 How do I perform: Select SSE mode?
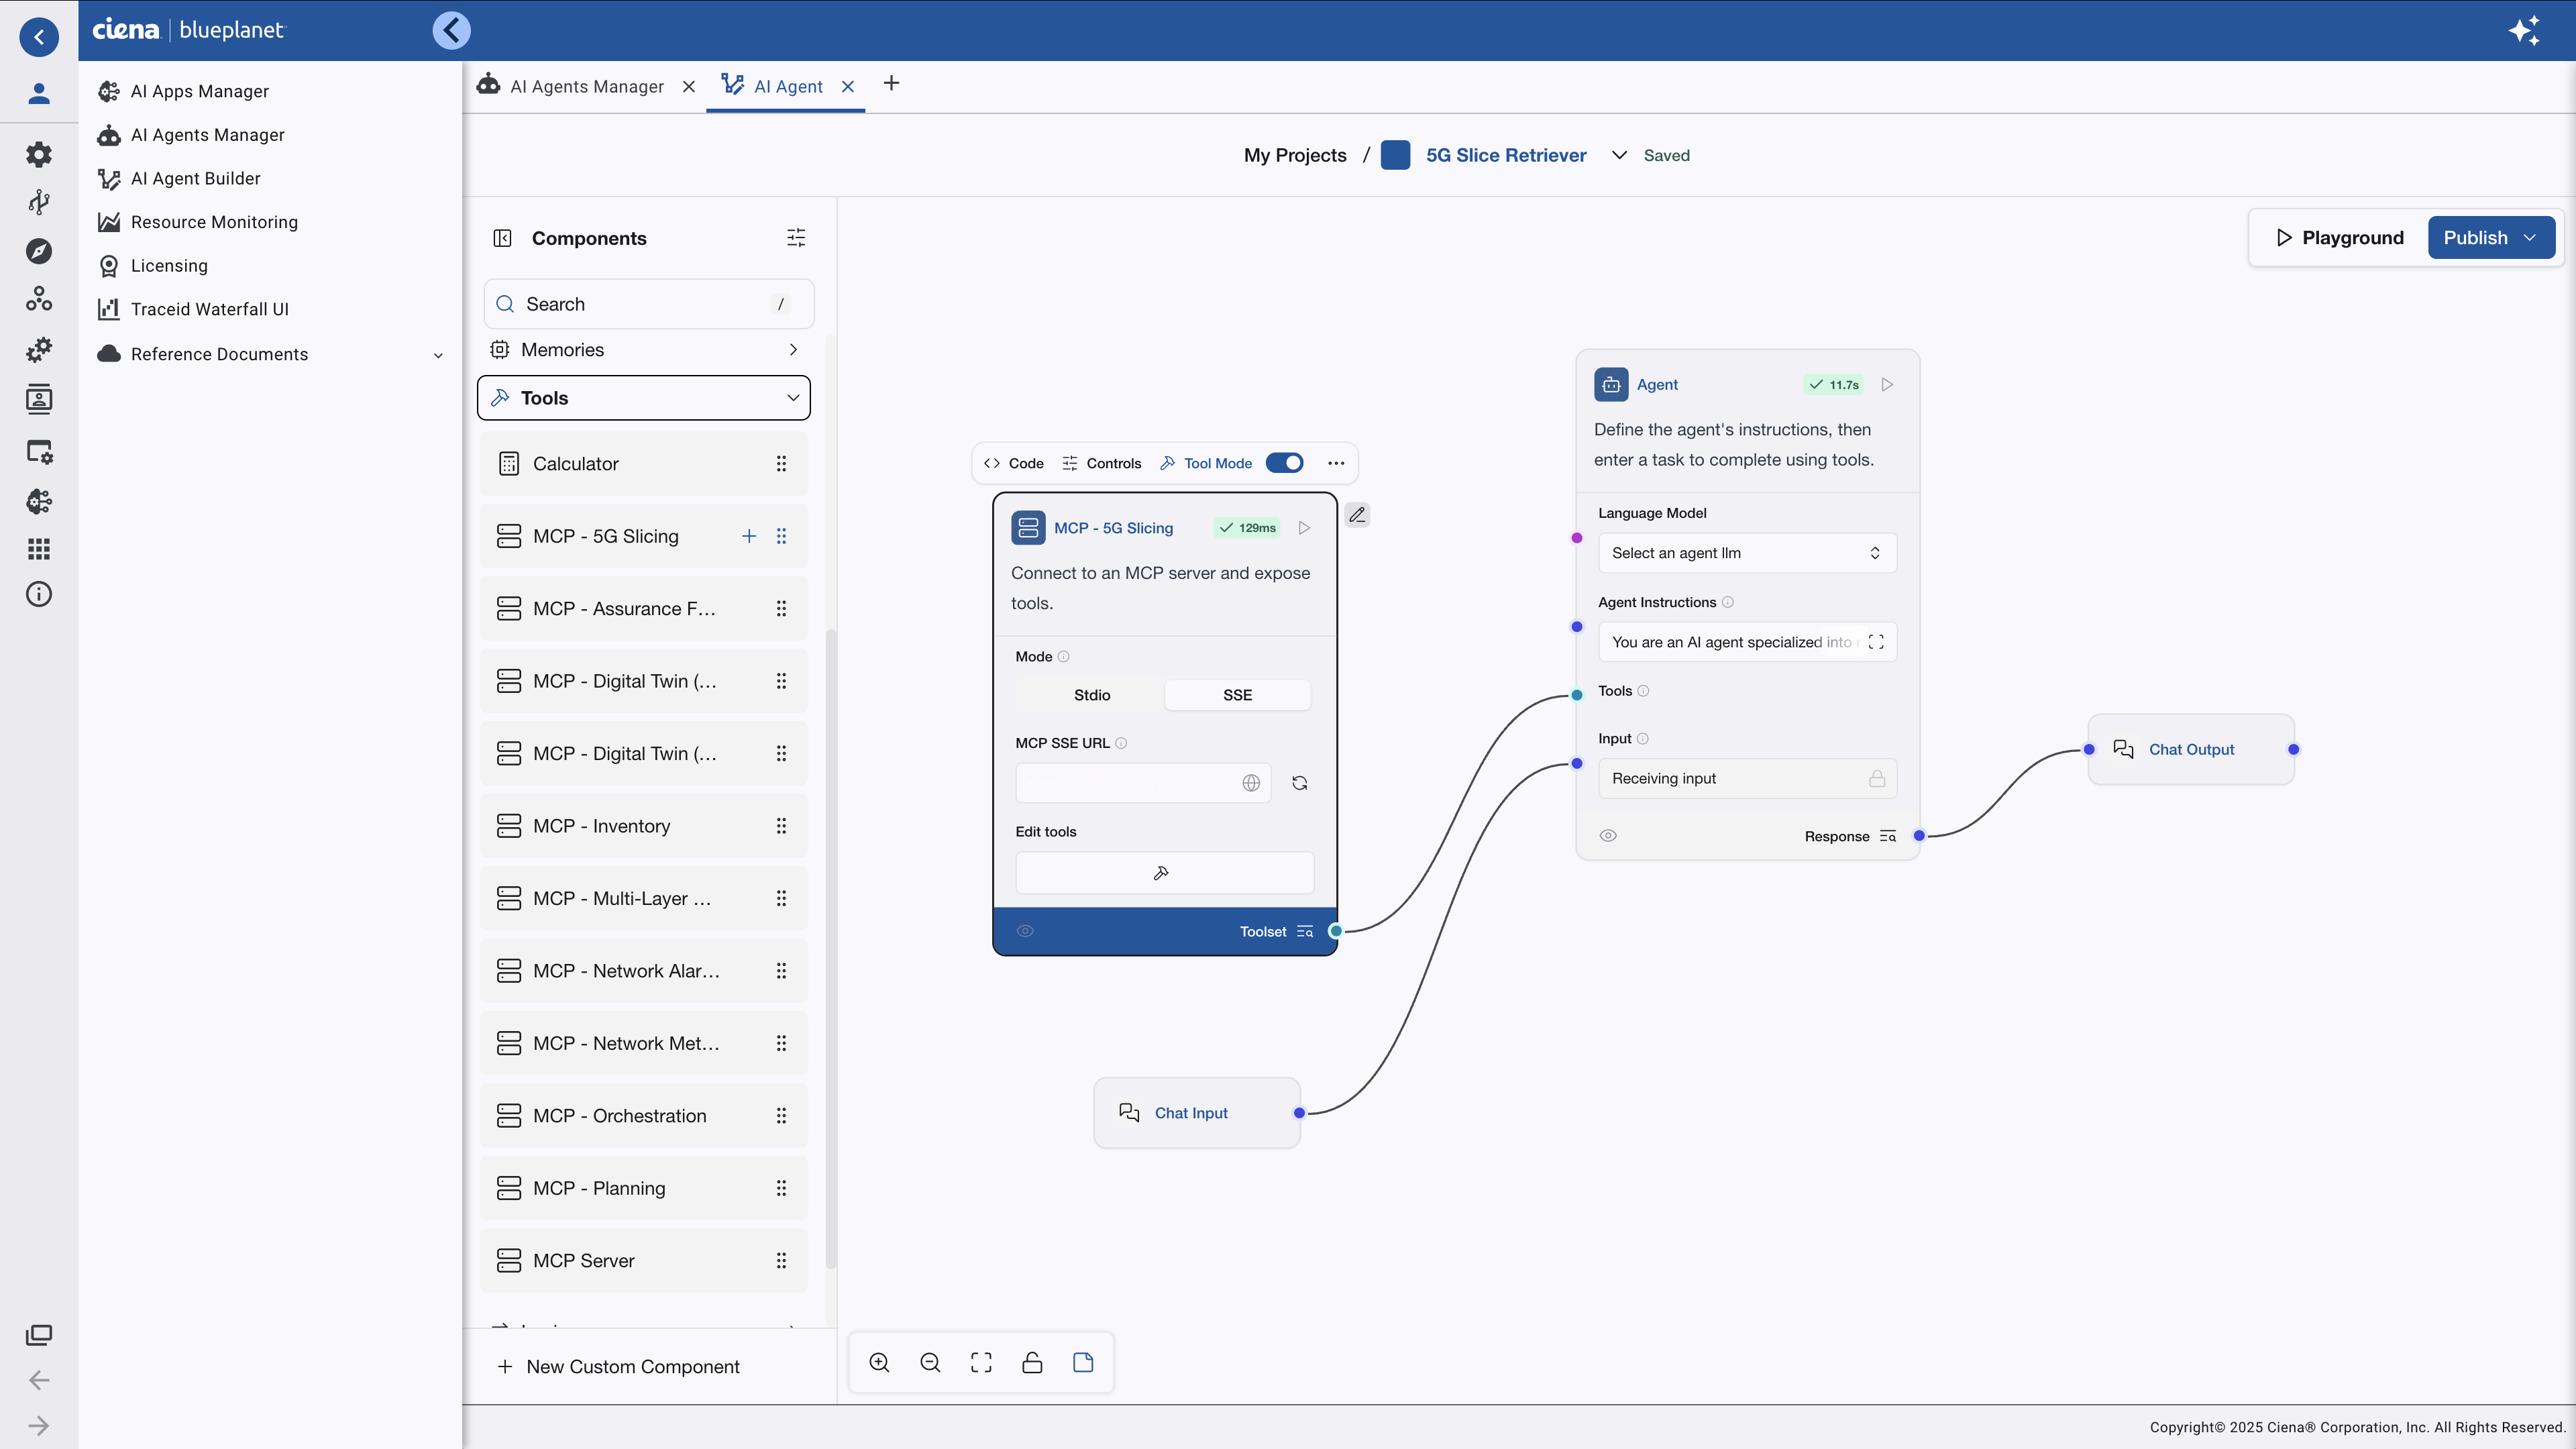pos(1237,695)
